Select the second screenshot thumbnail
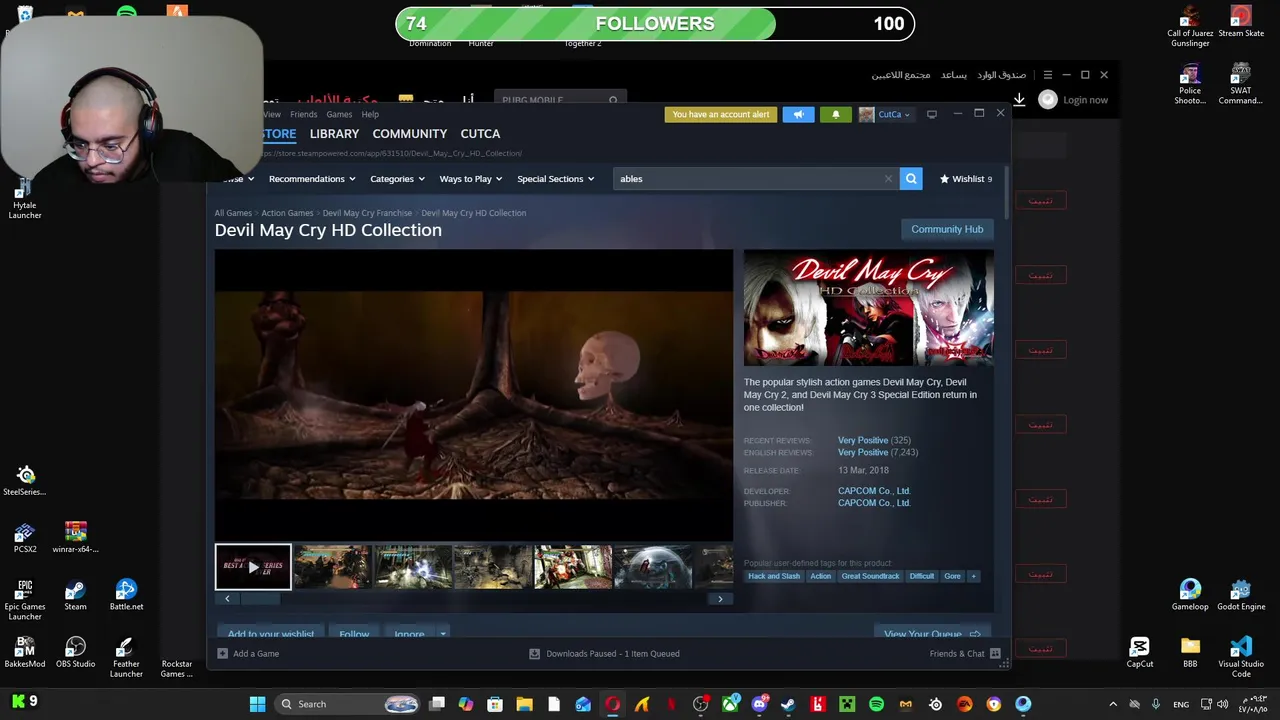Image resolution: width=1280 pixels, height=720 pixels. point(413,567)
